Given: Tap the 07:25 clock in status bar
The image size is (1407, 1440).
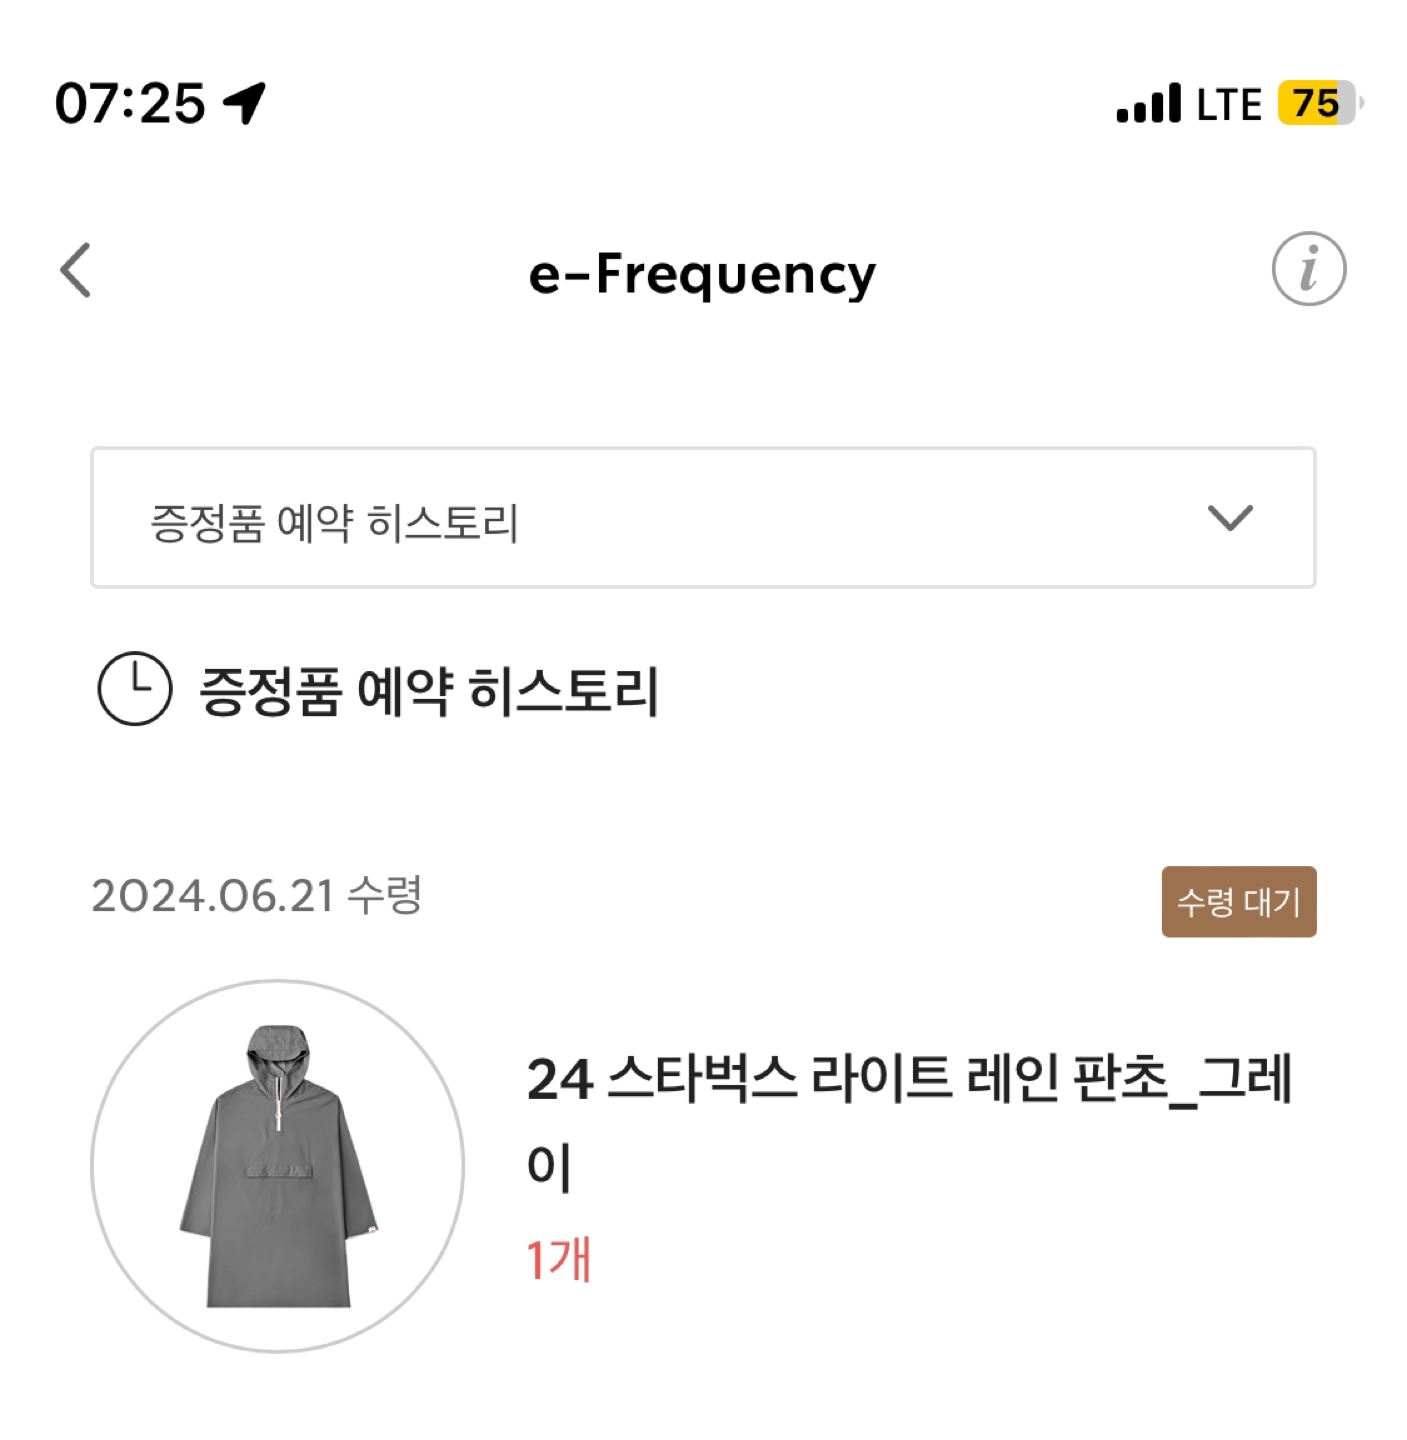Looking at the screenshot, I should click(130, 104).
